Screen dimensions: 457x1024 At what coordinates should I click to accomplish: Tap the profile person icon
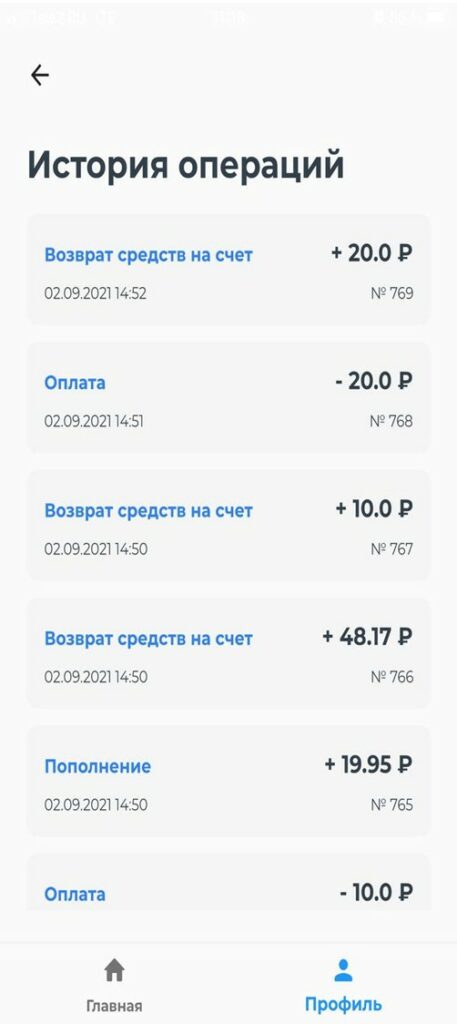point(343,970)
